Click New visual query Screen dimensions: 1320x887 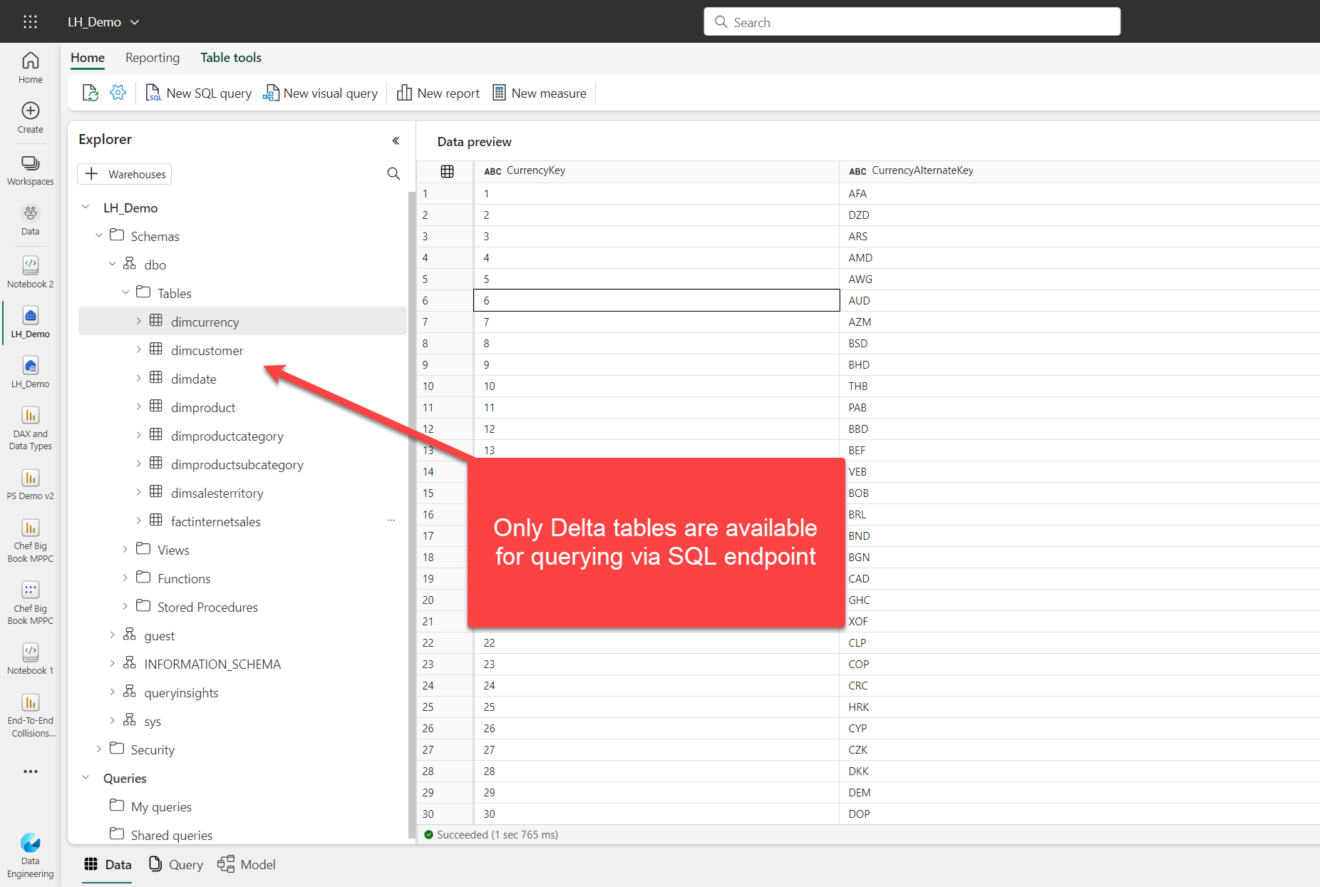point(320,93)
